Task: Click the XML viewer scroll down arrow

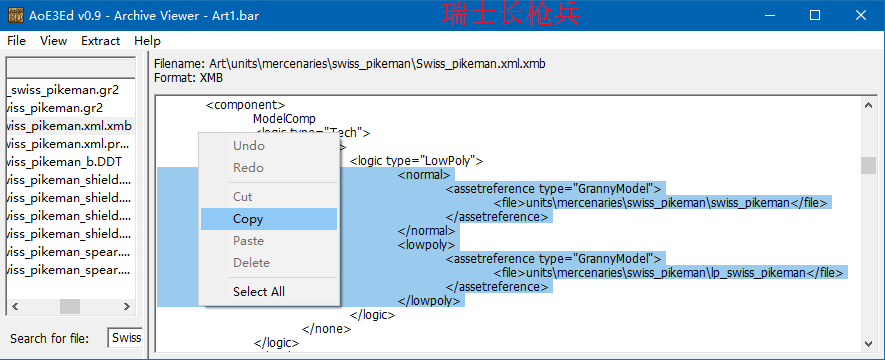Action: (868, 344)
